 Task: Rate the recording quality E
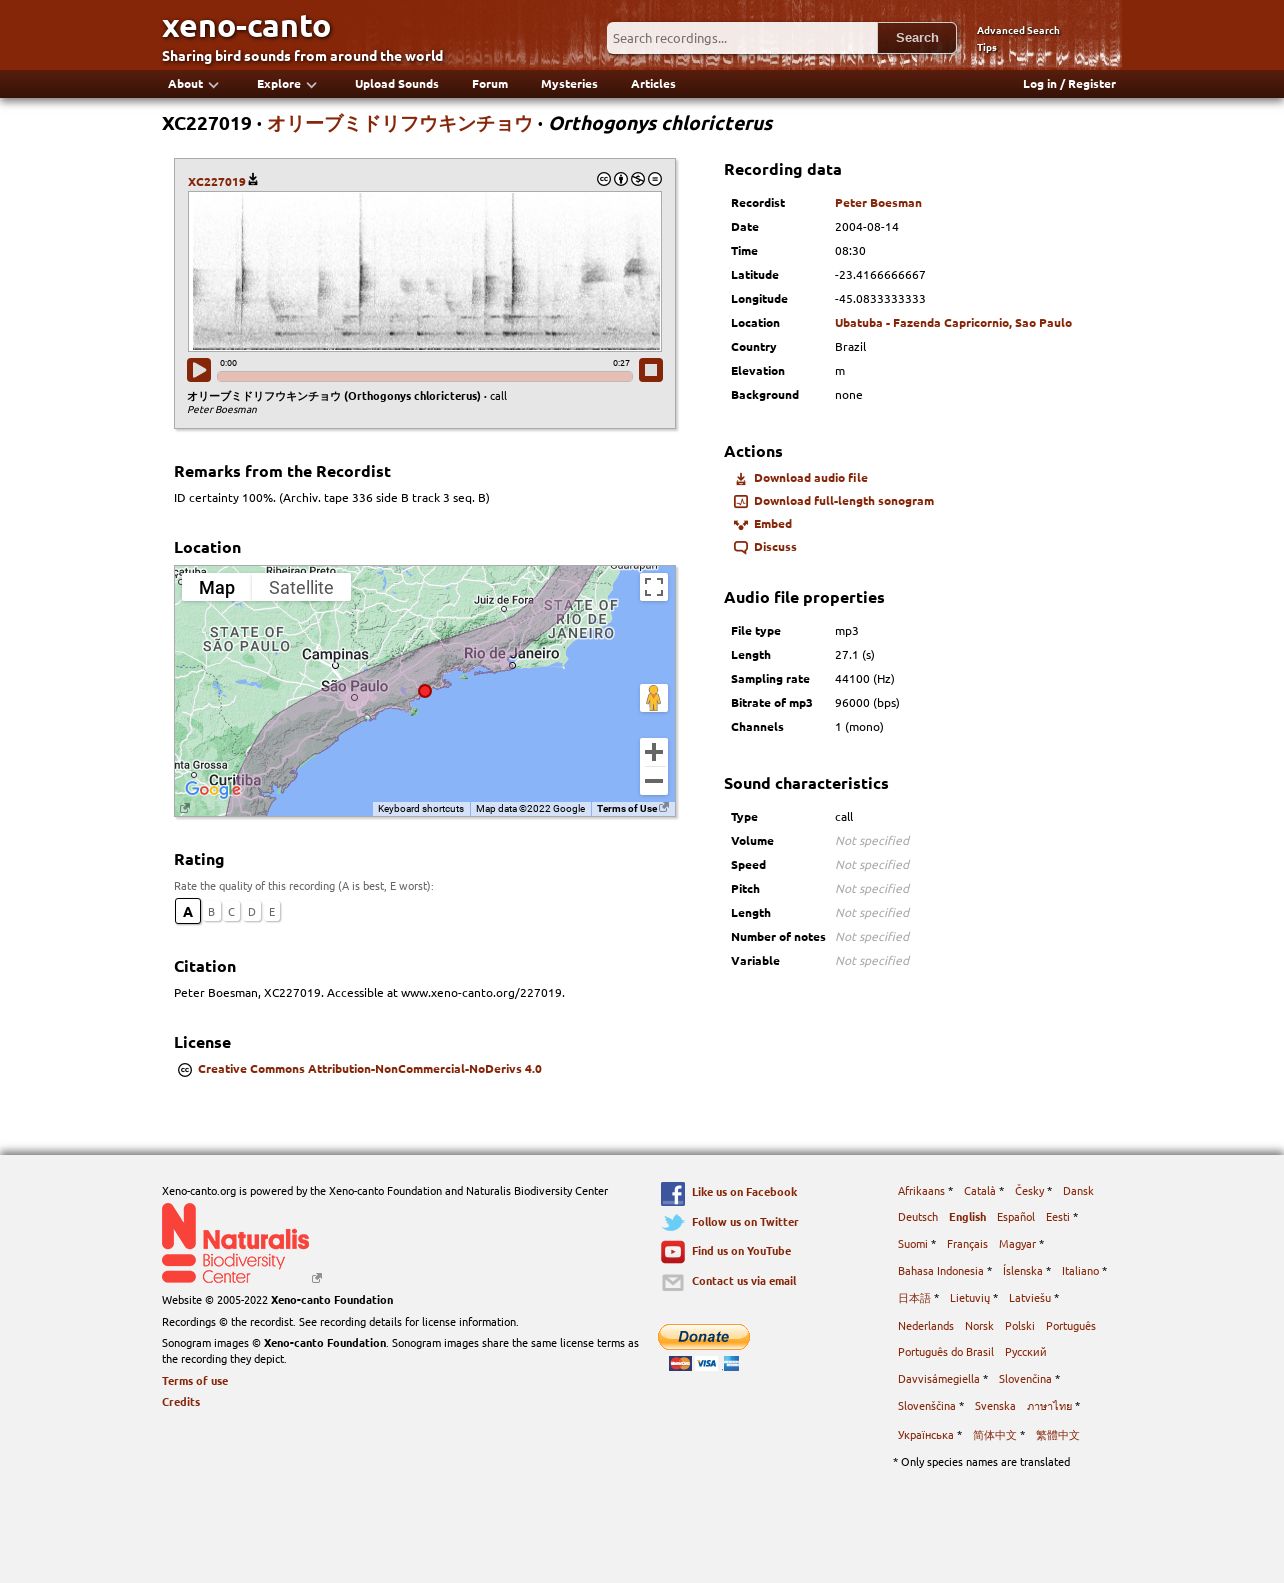click(272, 912)
